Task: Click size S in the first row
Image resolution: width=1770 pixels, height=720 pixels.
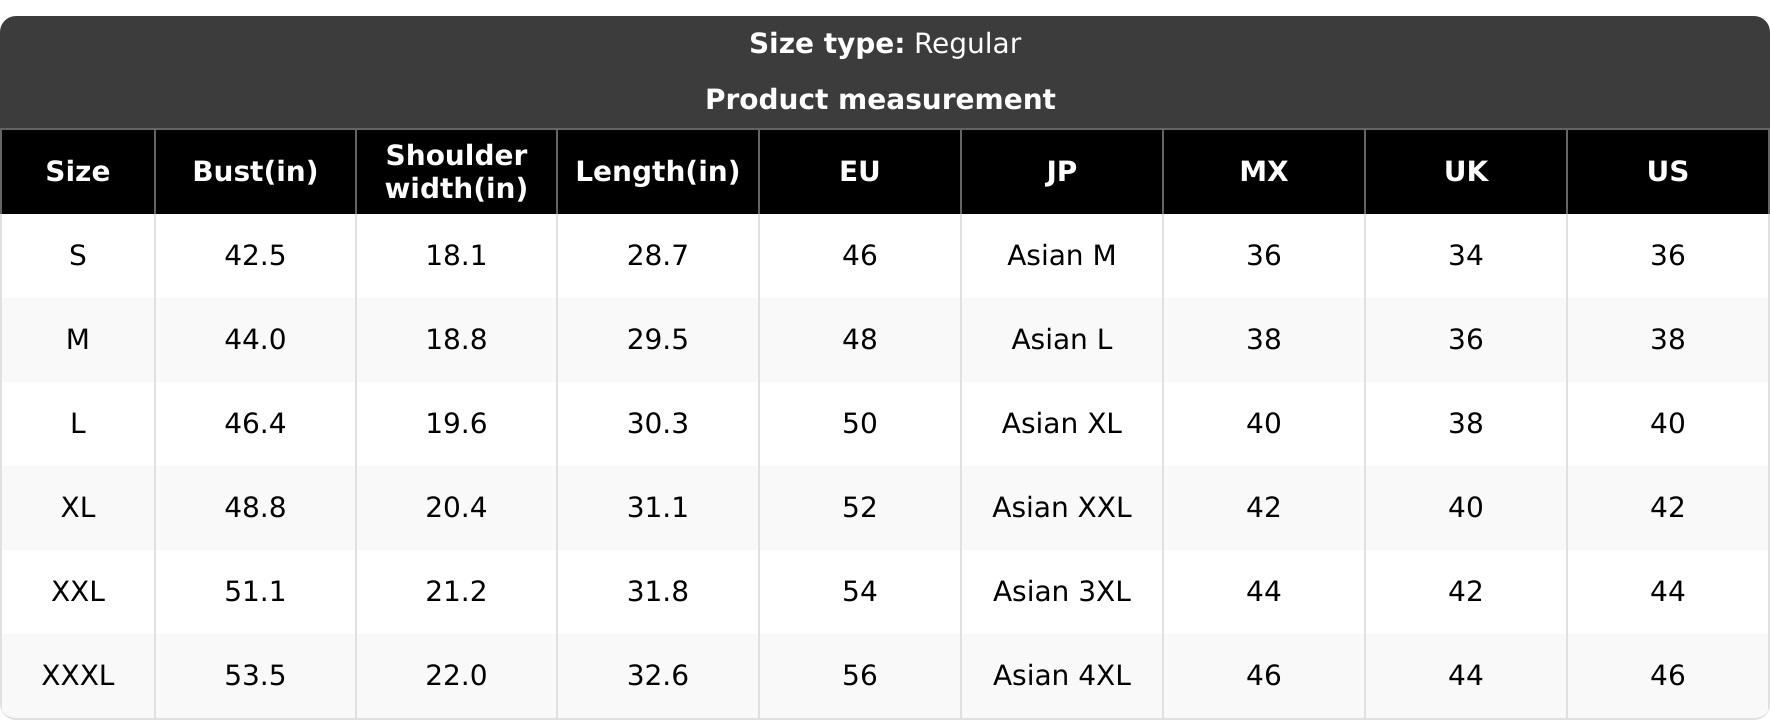Action: pos(78,256)
